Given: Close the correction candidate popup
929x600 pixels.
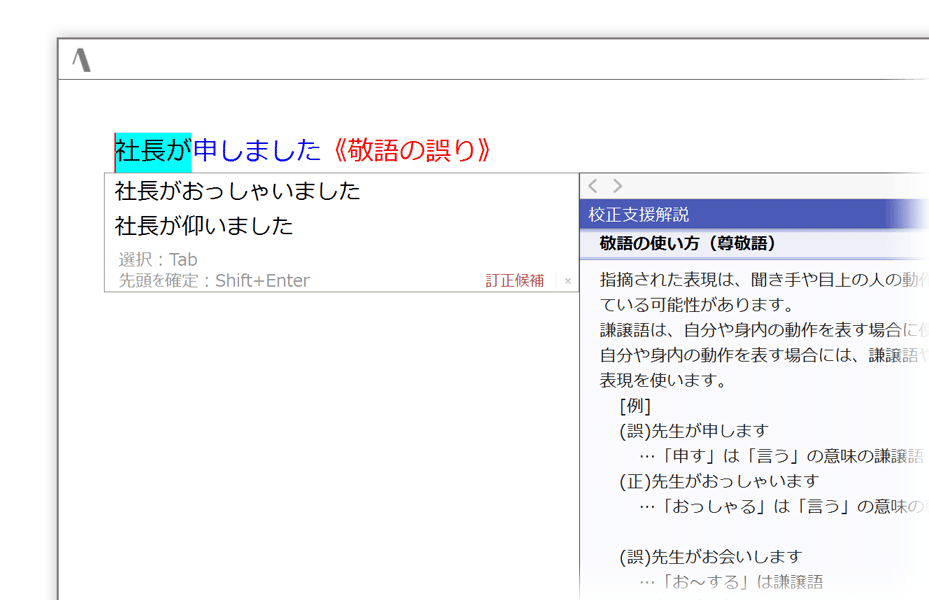Looking at the screenshot, I should pyautogui.click(x=568, y=281).
